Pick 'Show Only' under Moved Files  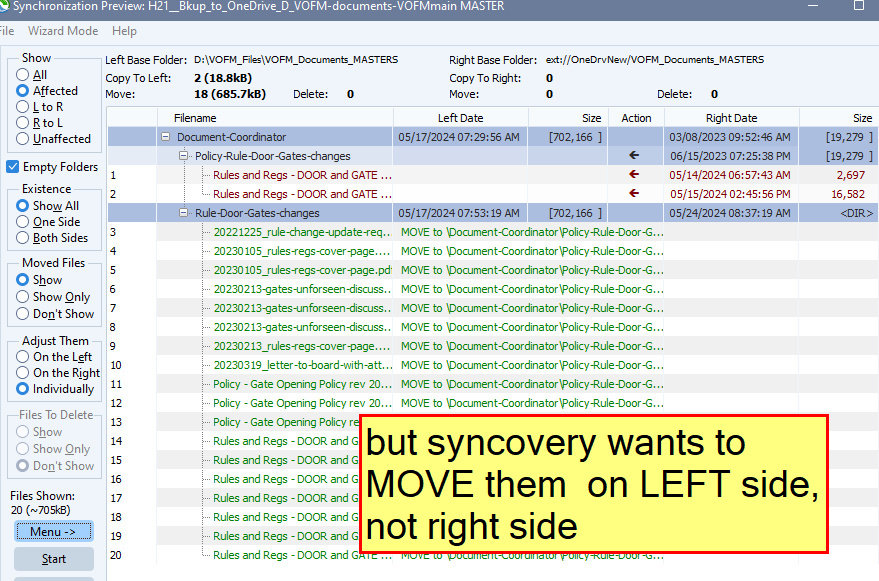[x=23, y=297]
